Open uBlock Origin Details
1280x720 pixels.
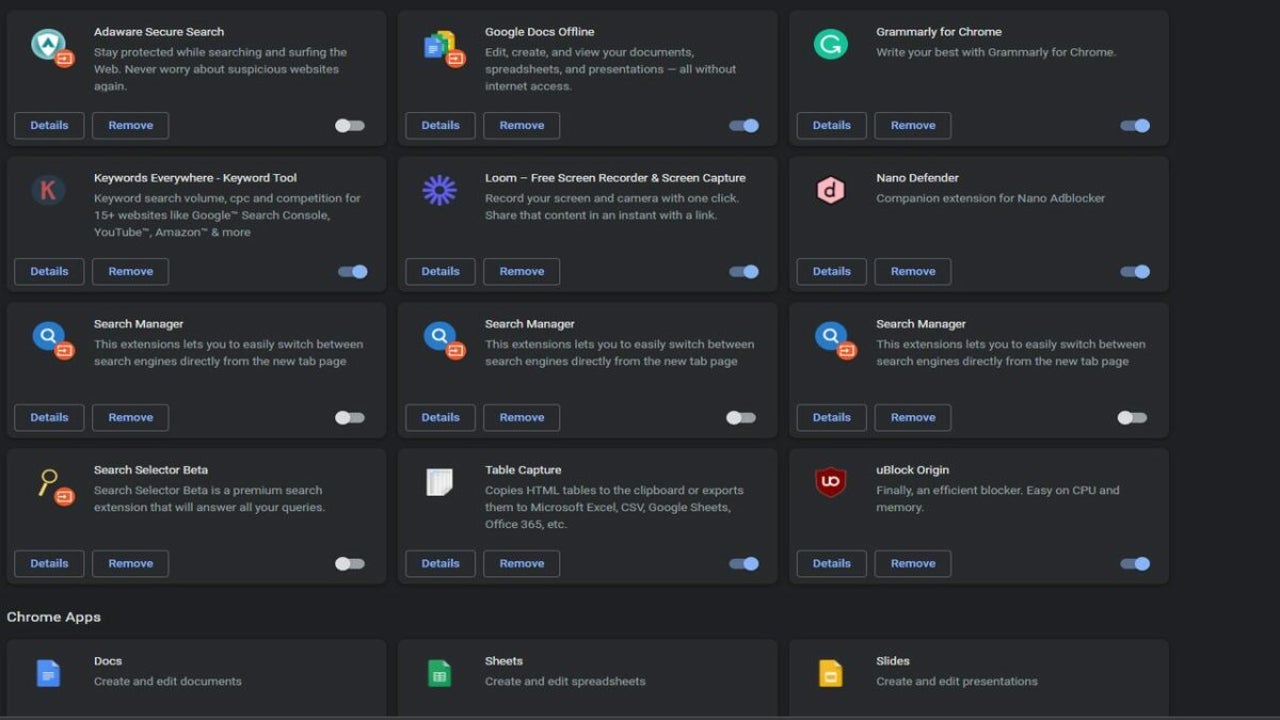pyautogui.click(x=831, y=564)
